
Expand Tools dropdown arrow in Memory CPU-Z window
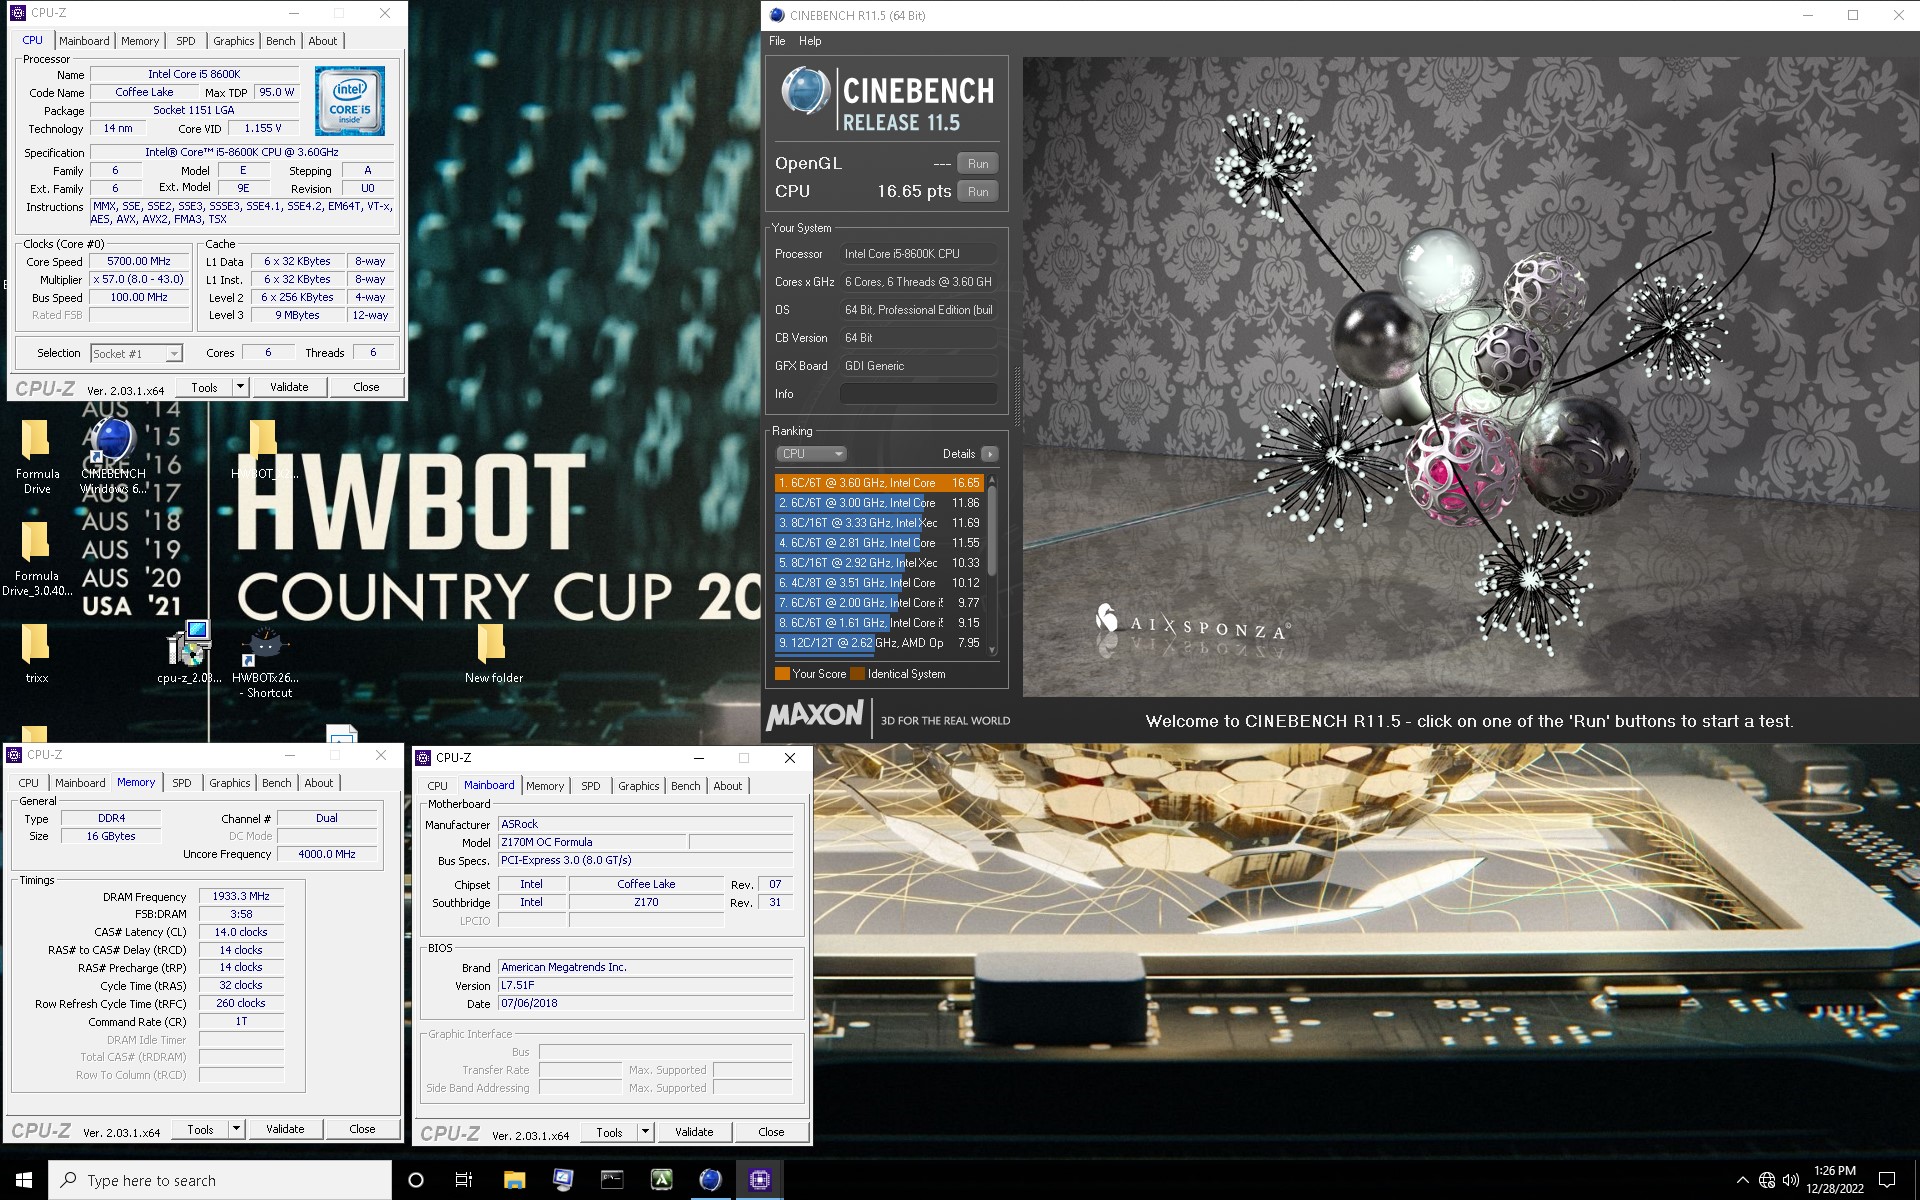pos(236,1129)
